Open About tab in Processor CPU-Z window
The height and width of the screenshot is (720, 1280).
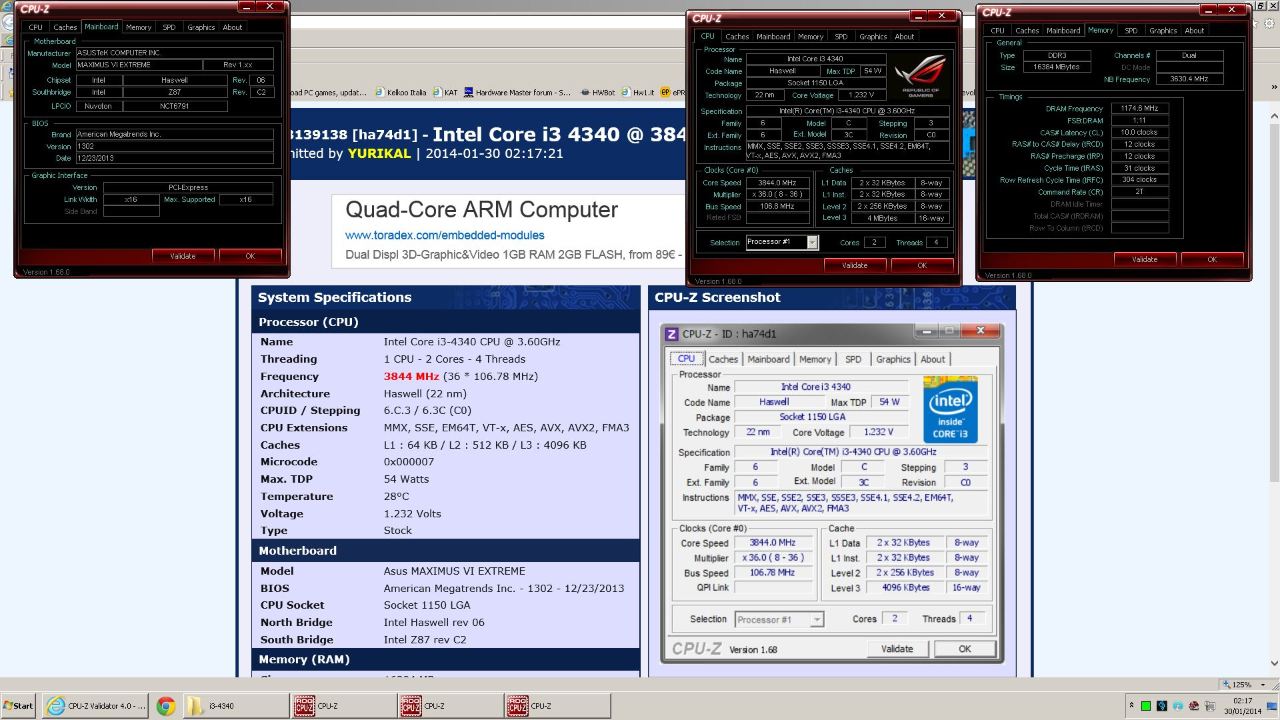tap(904, 36)
